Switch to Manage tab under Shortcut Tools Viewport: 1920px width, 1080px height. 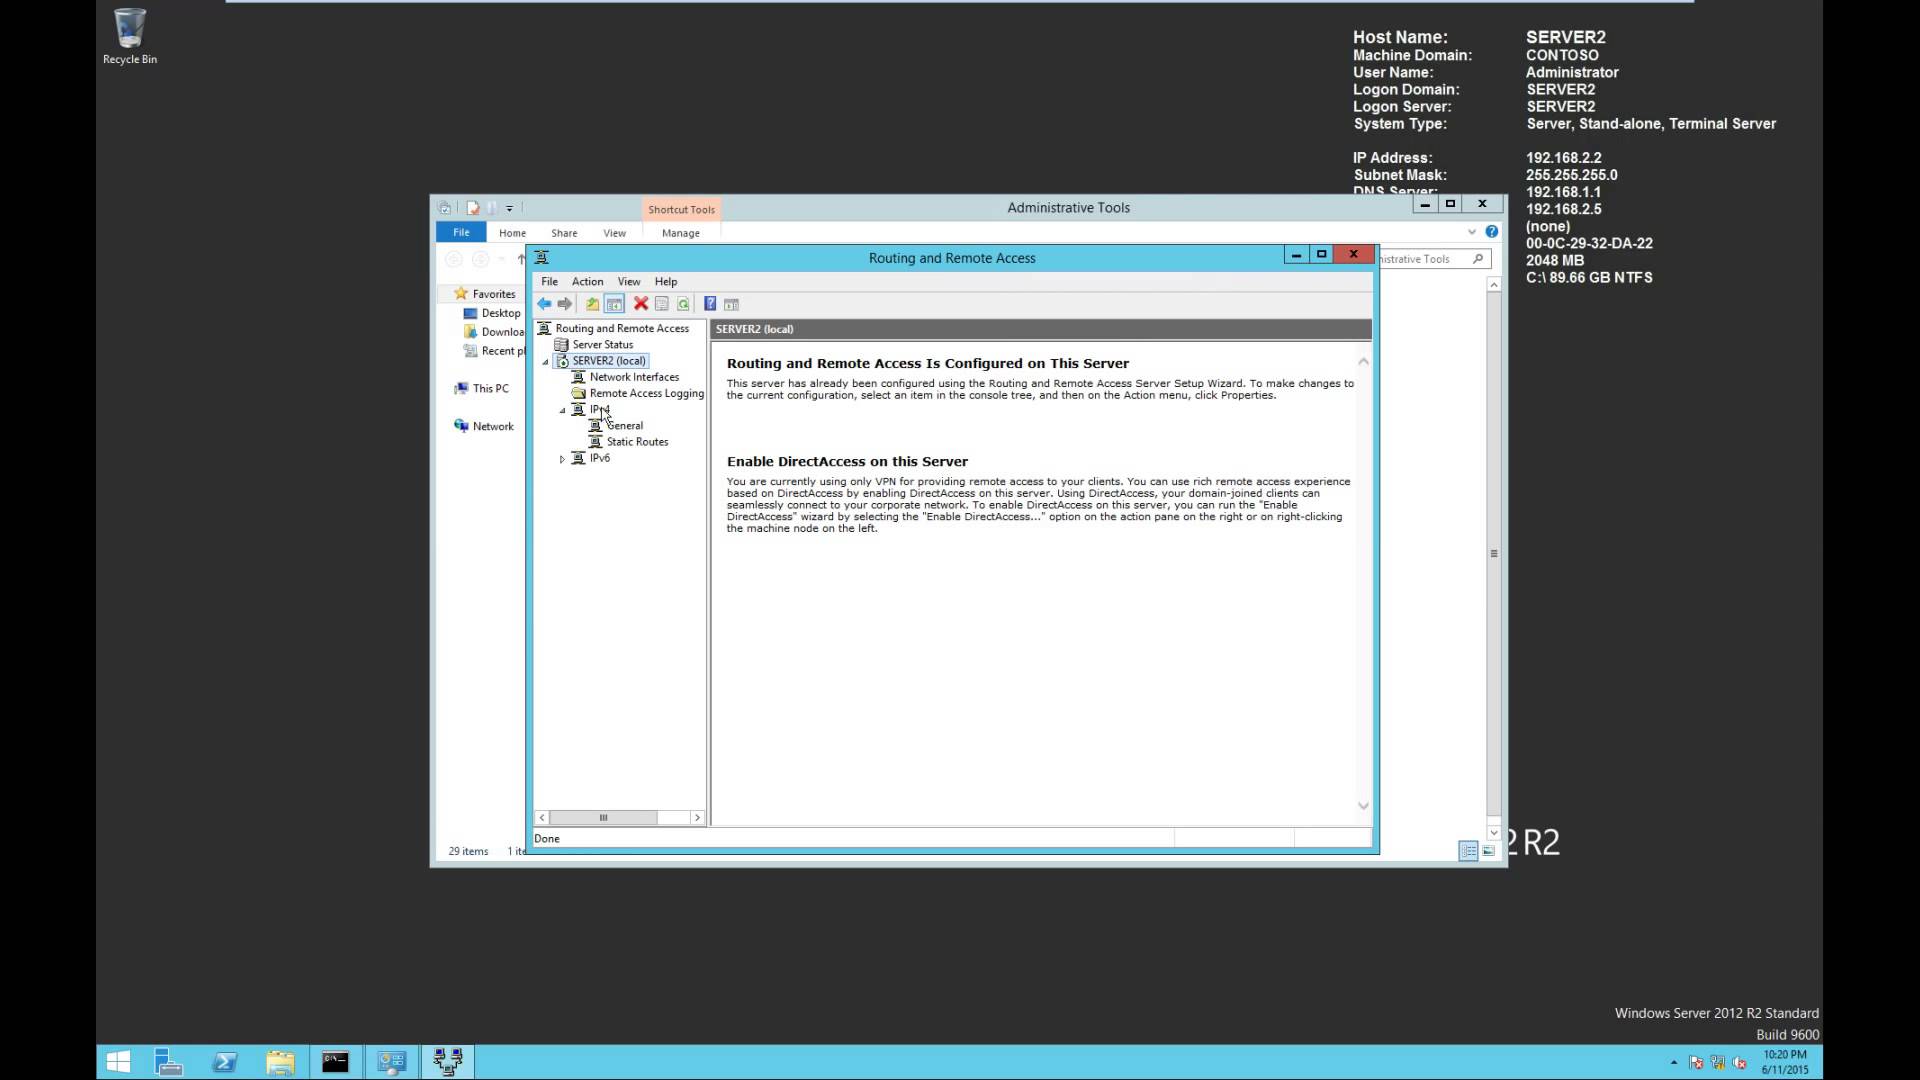click(x=680, y=233)
